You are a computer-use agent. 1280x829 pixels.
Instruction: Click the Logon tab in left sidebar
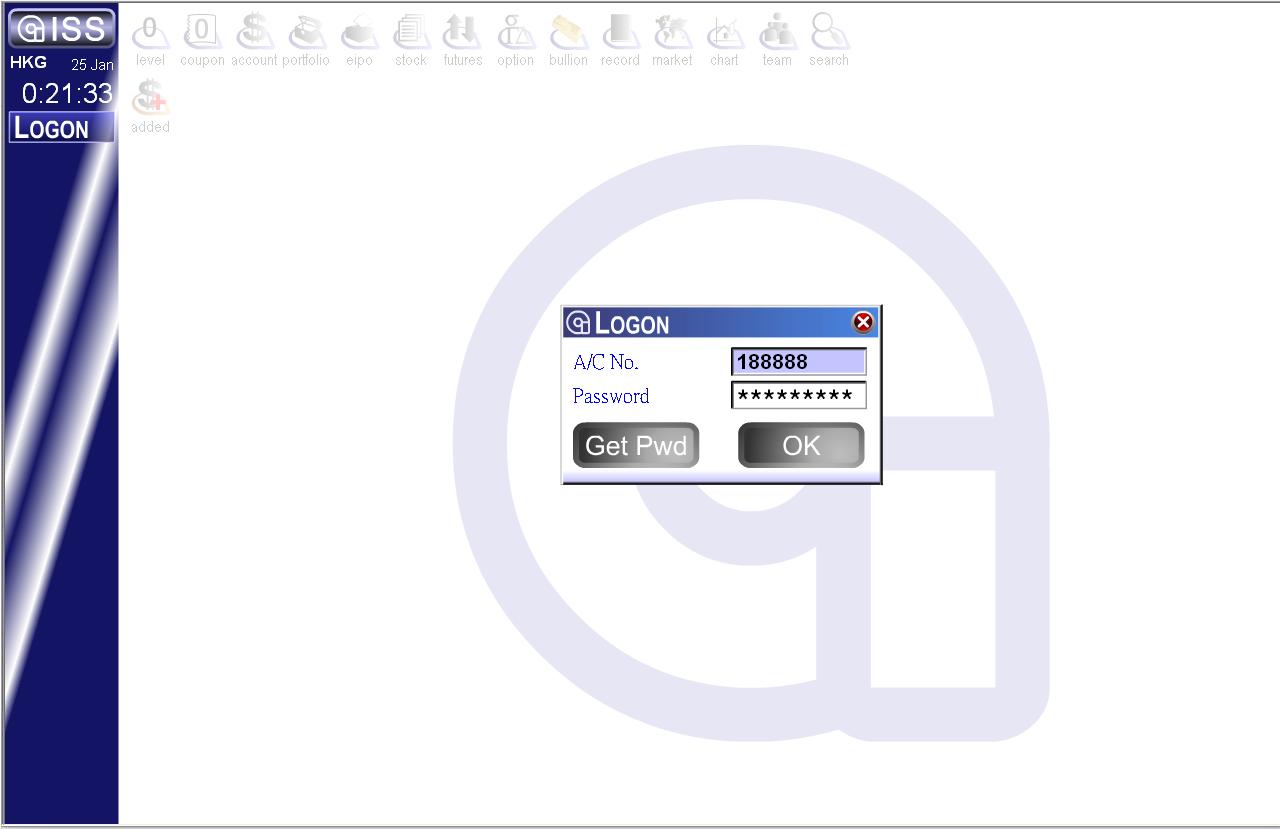[x=61, y=128]
